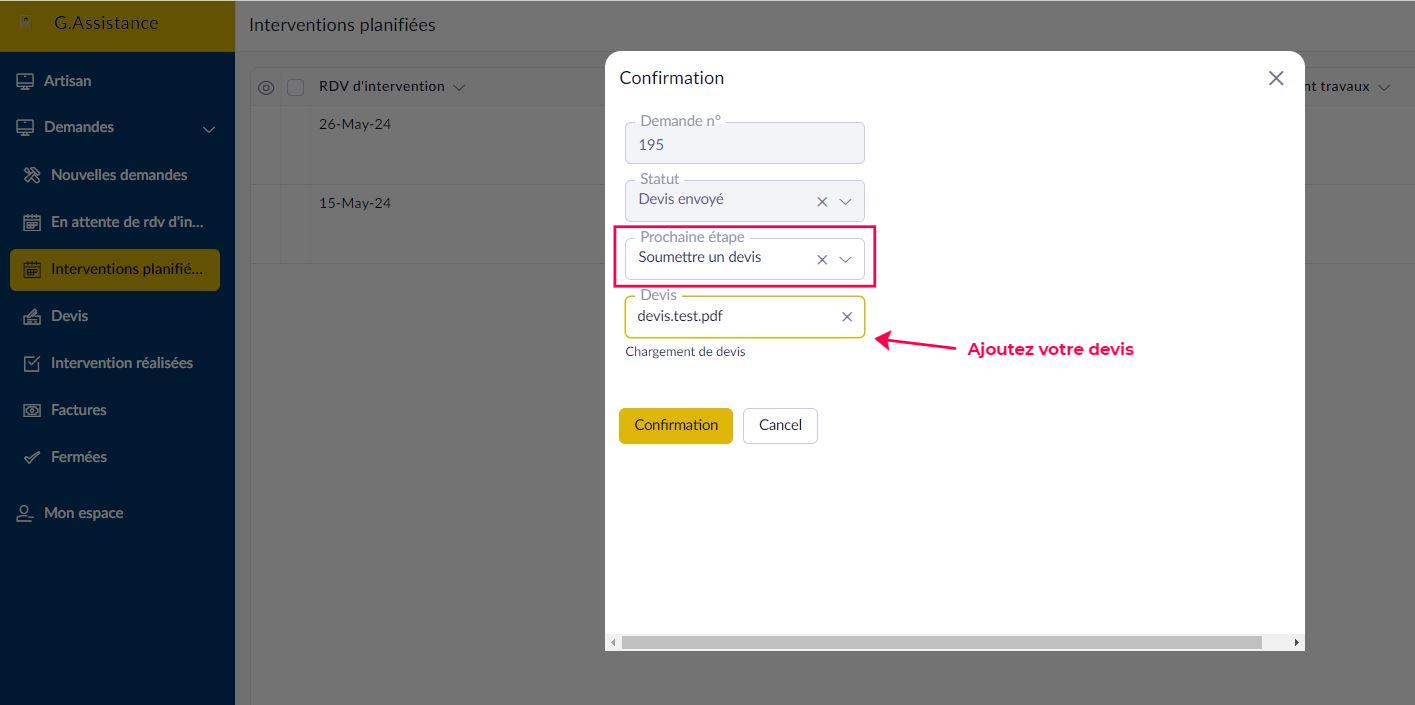Sort by RDV d'intervention column chevron
This screenshot has width=1415, height=705.
tap(459, 87)
